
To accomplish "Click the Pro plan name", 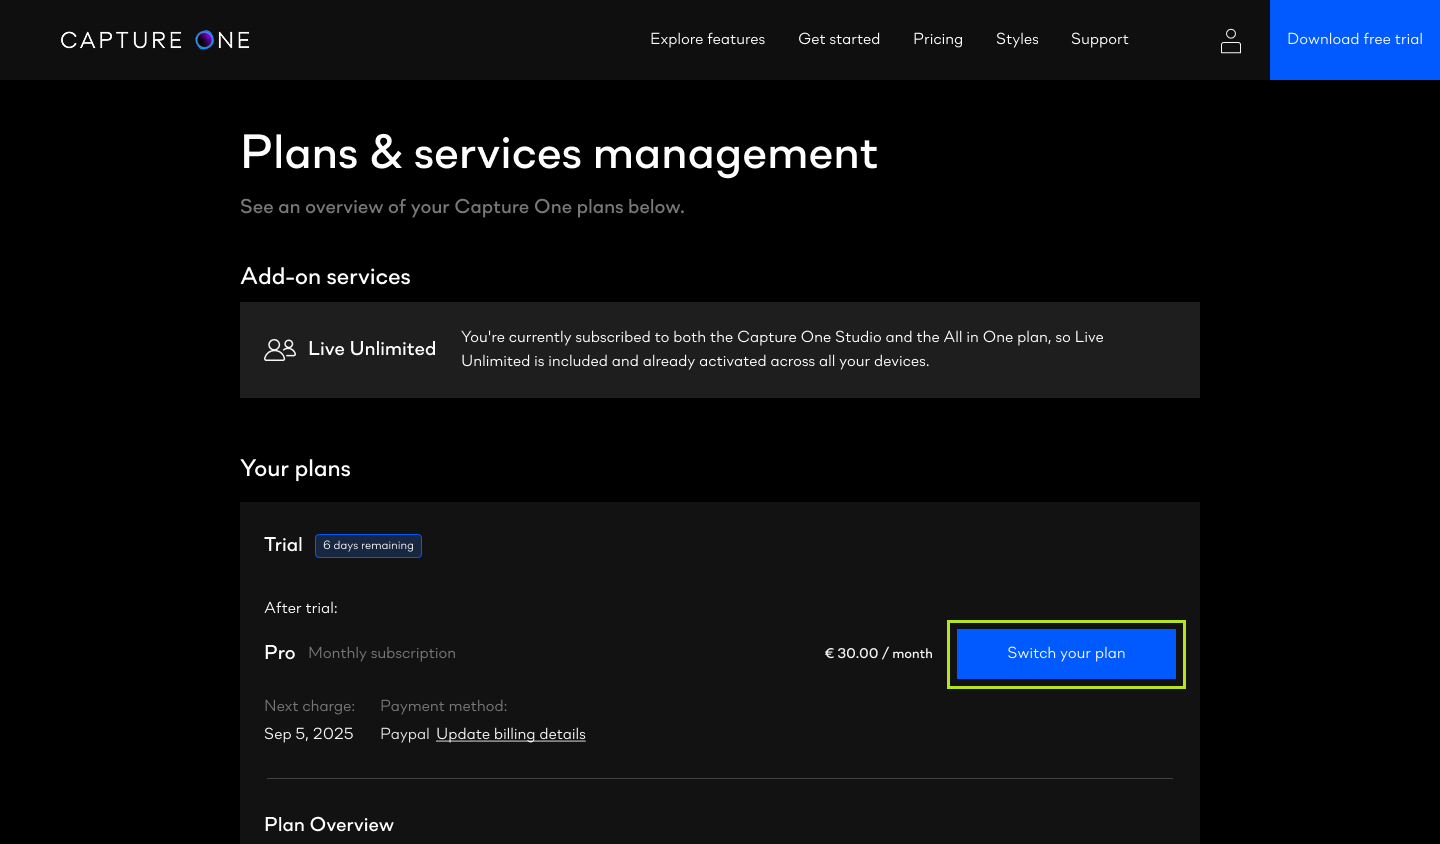I will pyautogui.click(x=280, y=653).
